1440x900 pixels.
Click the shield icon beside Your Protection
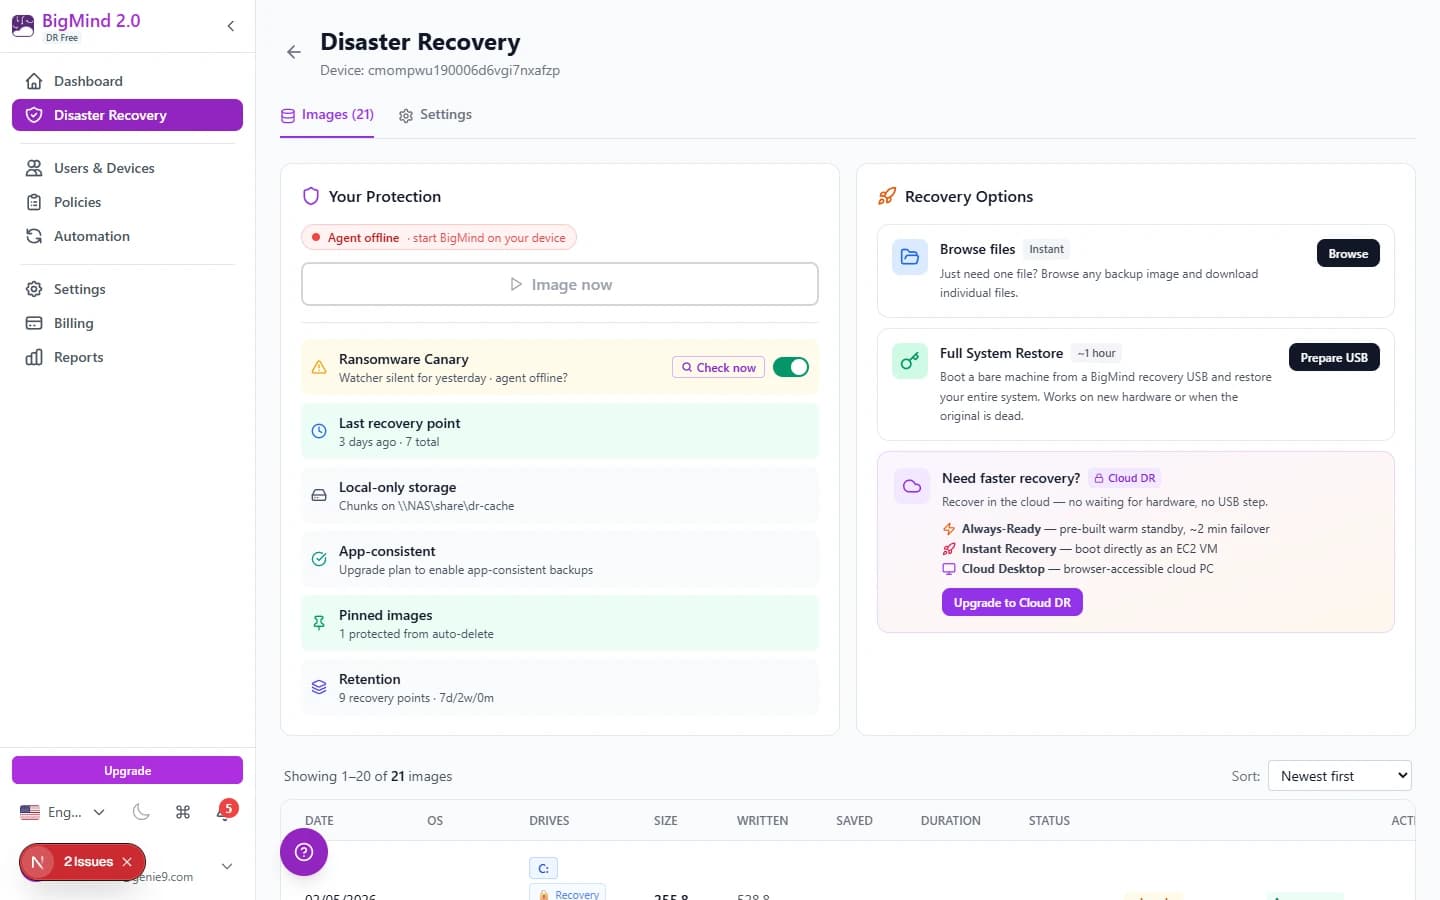pos(311,196)
